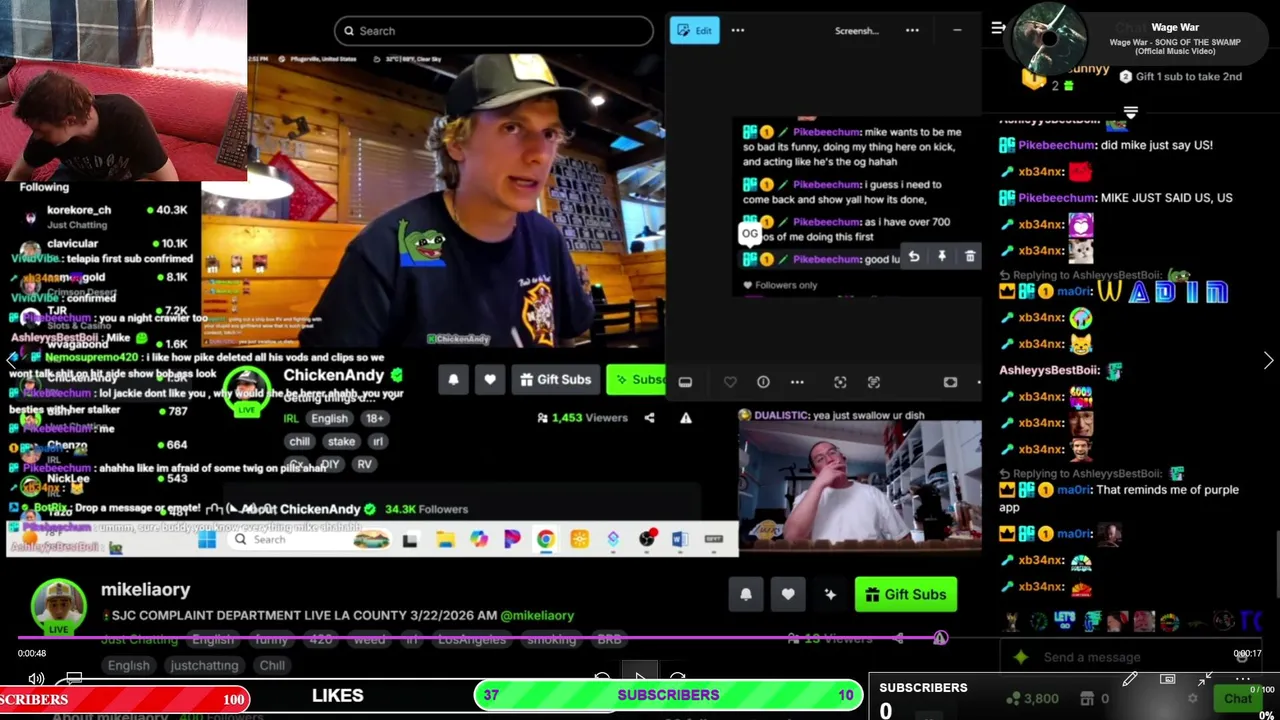Mute the video with the speaker icon
This screenshot has width=1280, height=720.
coord(36,679)
